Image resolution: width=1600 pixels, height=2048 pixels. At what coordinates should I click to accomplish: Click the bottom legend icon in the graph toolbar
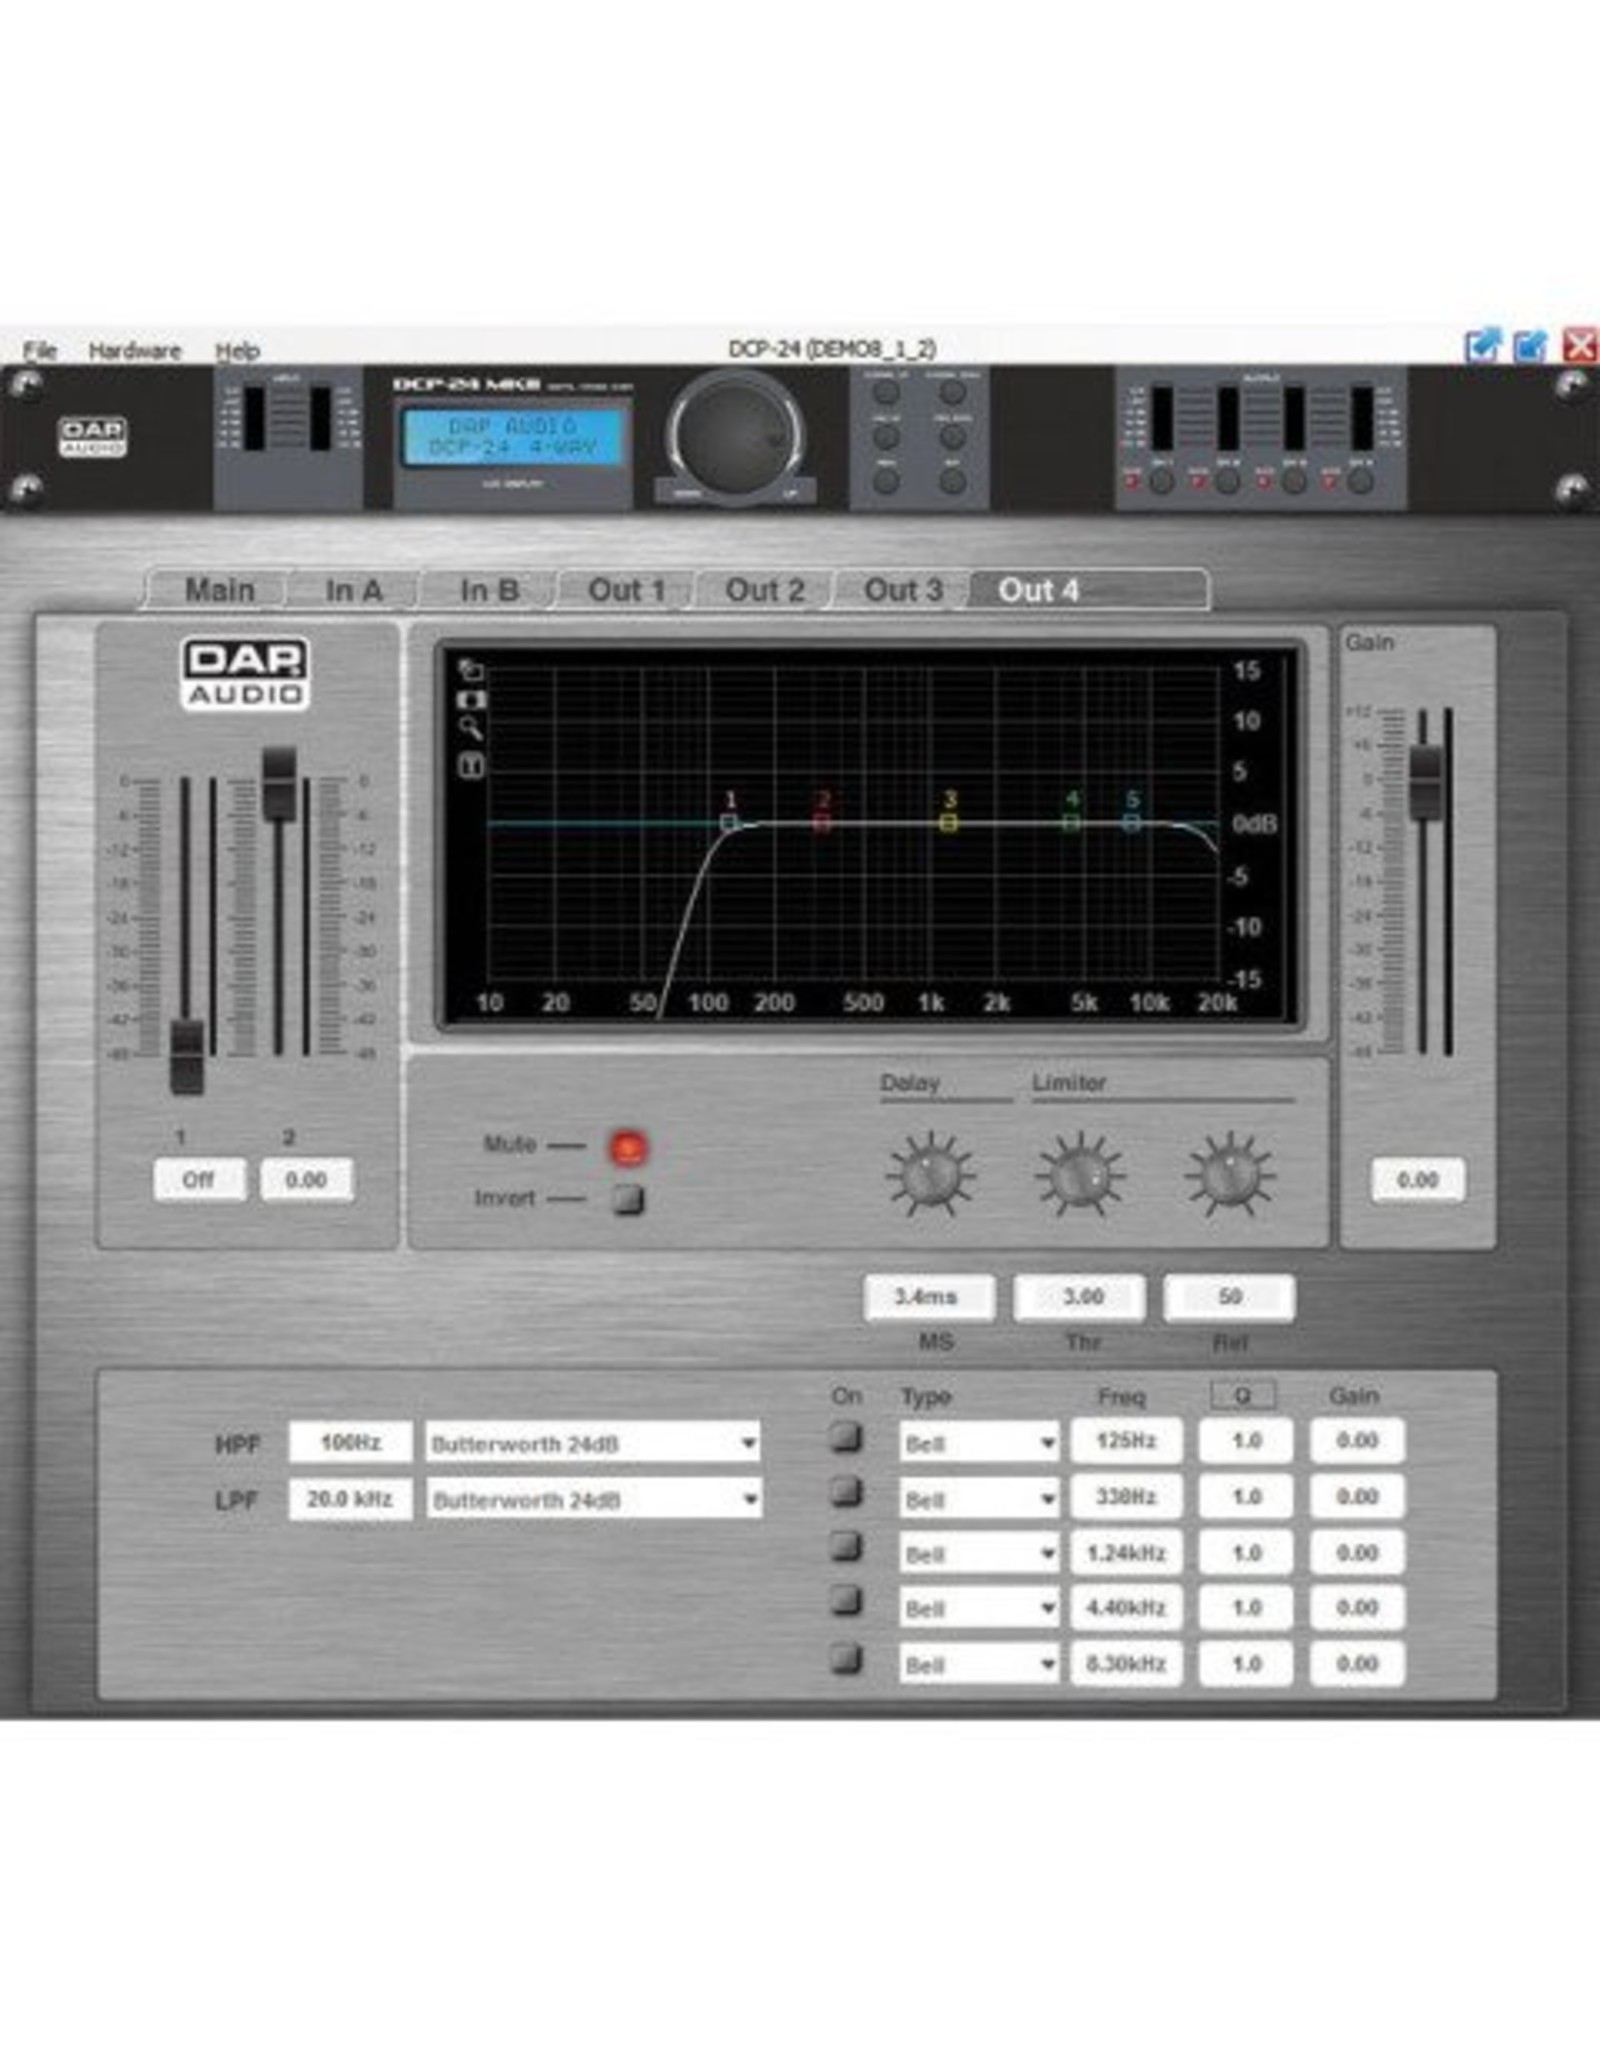(x=470, y=761)
